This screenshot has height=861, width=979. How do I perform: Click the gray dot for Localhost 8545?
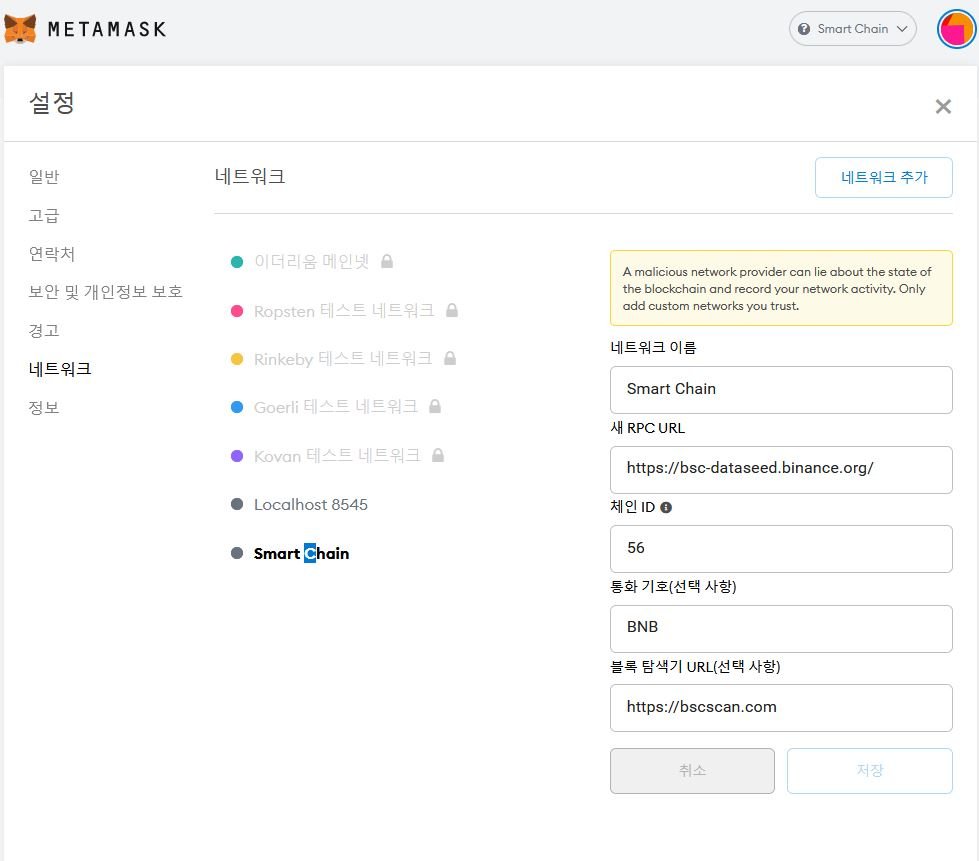click(x=237, y=504)
